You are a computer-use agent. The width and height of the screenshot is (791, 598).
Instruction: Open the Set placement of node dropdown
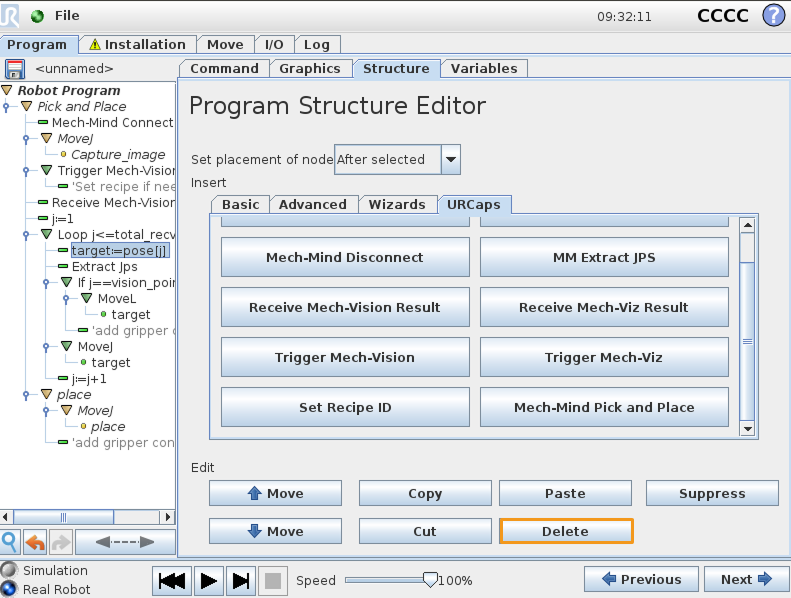451,159
